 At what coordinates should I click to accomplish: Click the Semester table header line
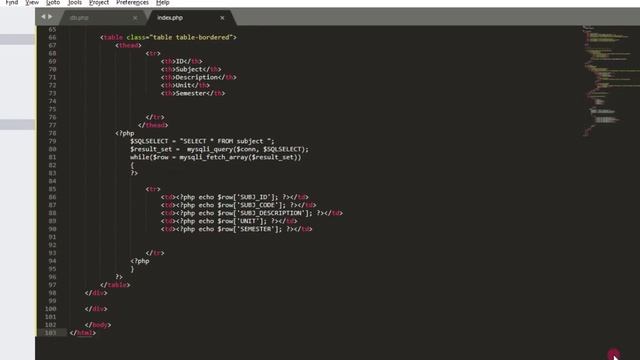pyautogui.click(x=193, y=93)
